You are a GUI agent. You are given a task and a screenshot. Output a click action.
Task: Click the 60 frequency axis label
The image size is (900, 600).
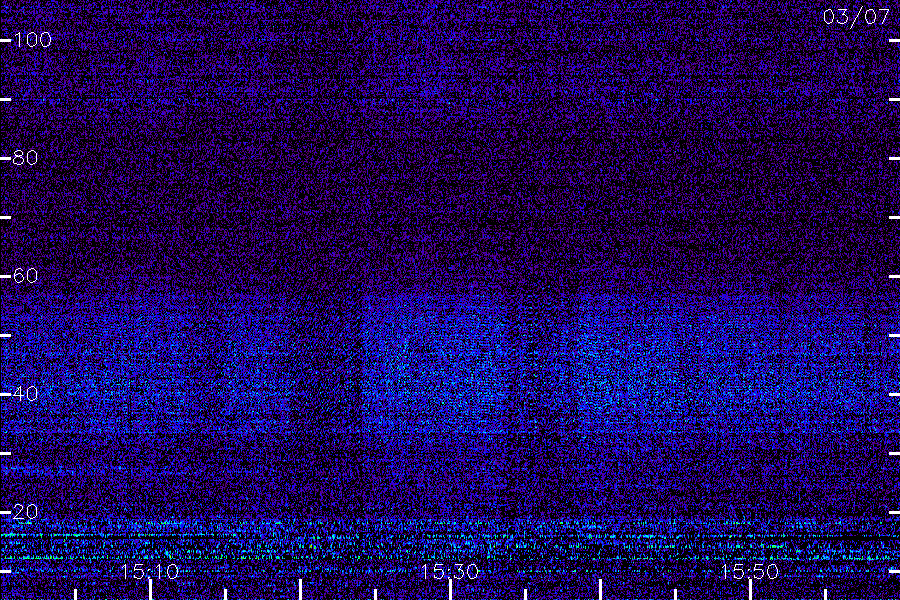pos(25,276)
